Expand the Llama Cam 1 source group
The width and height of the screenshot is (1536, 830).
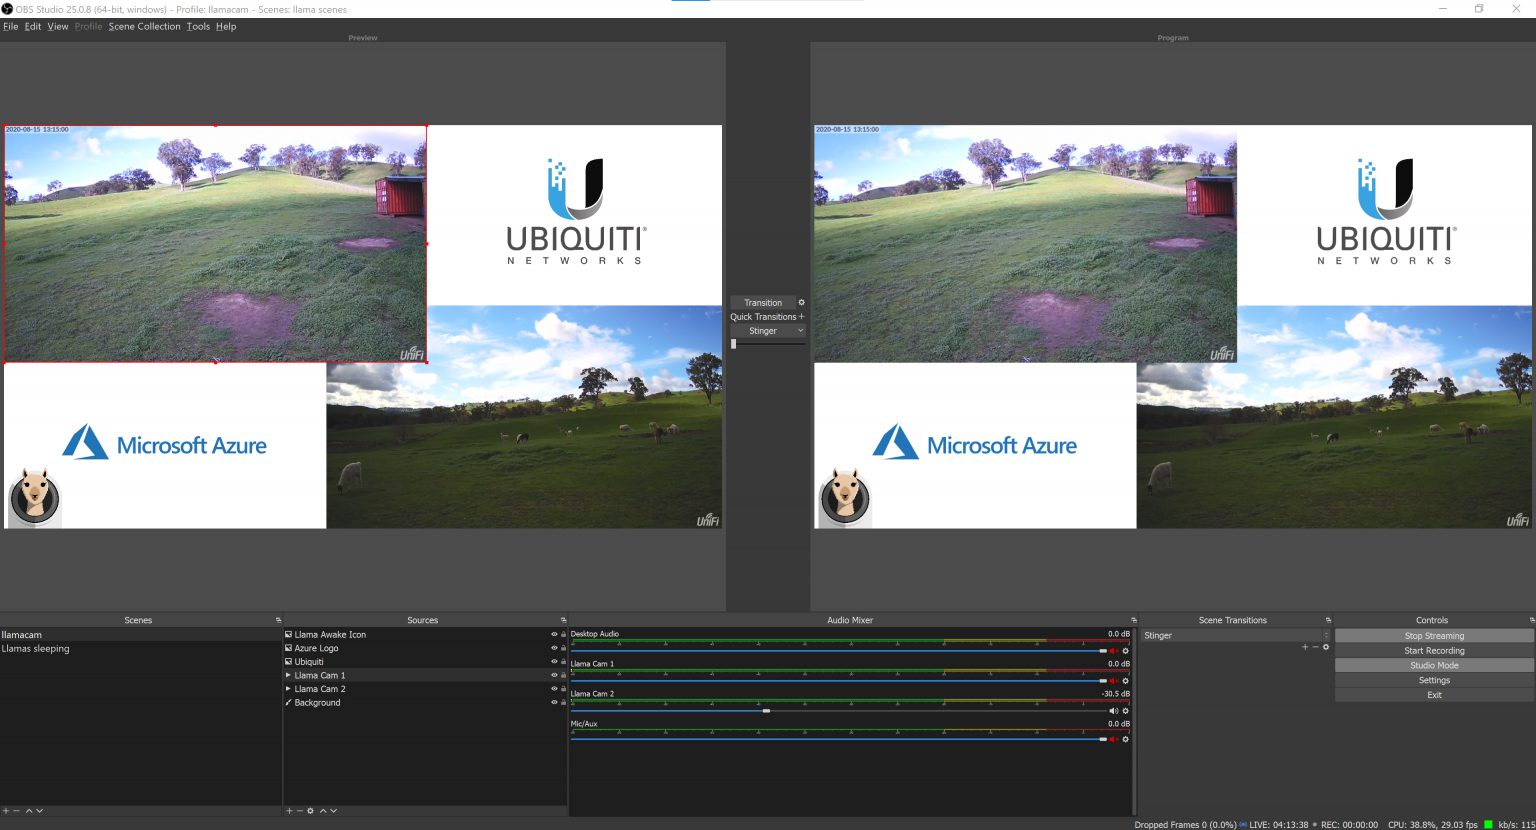point(288,675)
